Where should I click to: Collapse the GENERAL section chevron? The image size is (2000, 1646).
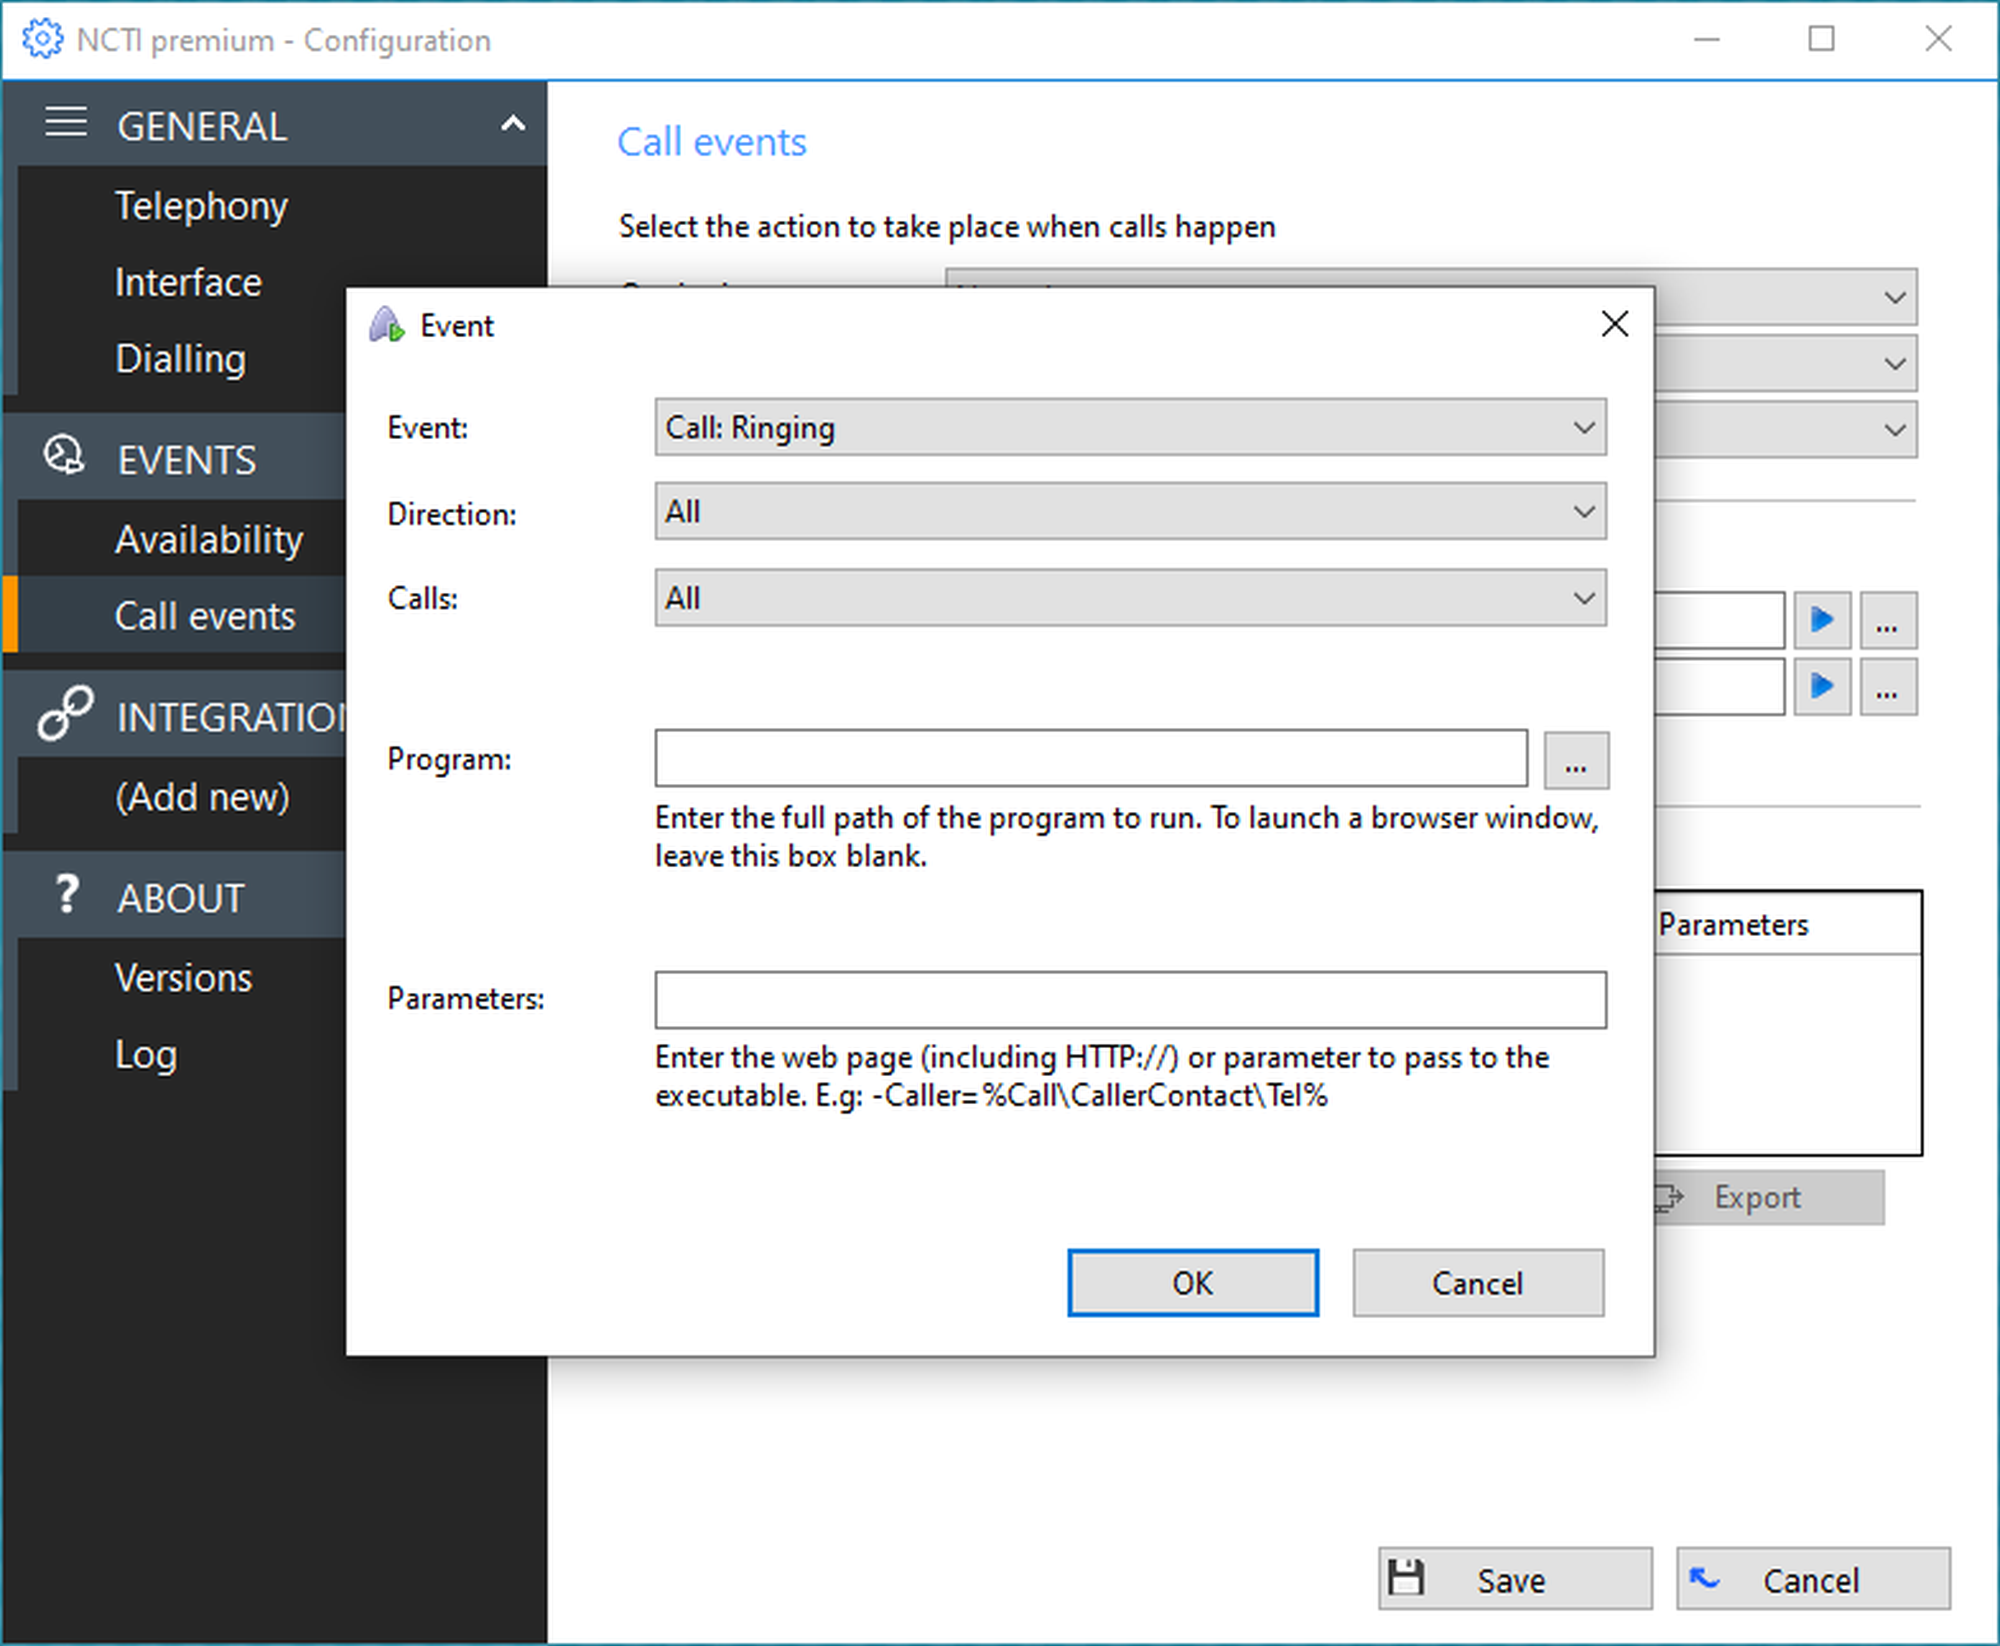tap(513, 124)
